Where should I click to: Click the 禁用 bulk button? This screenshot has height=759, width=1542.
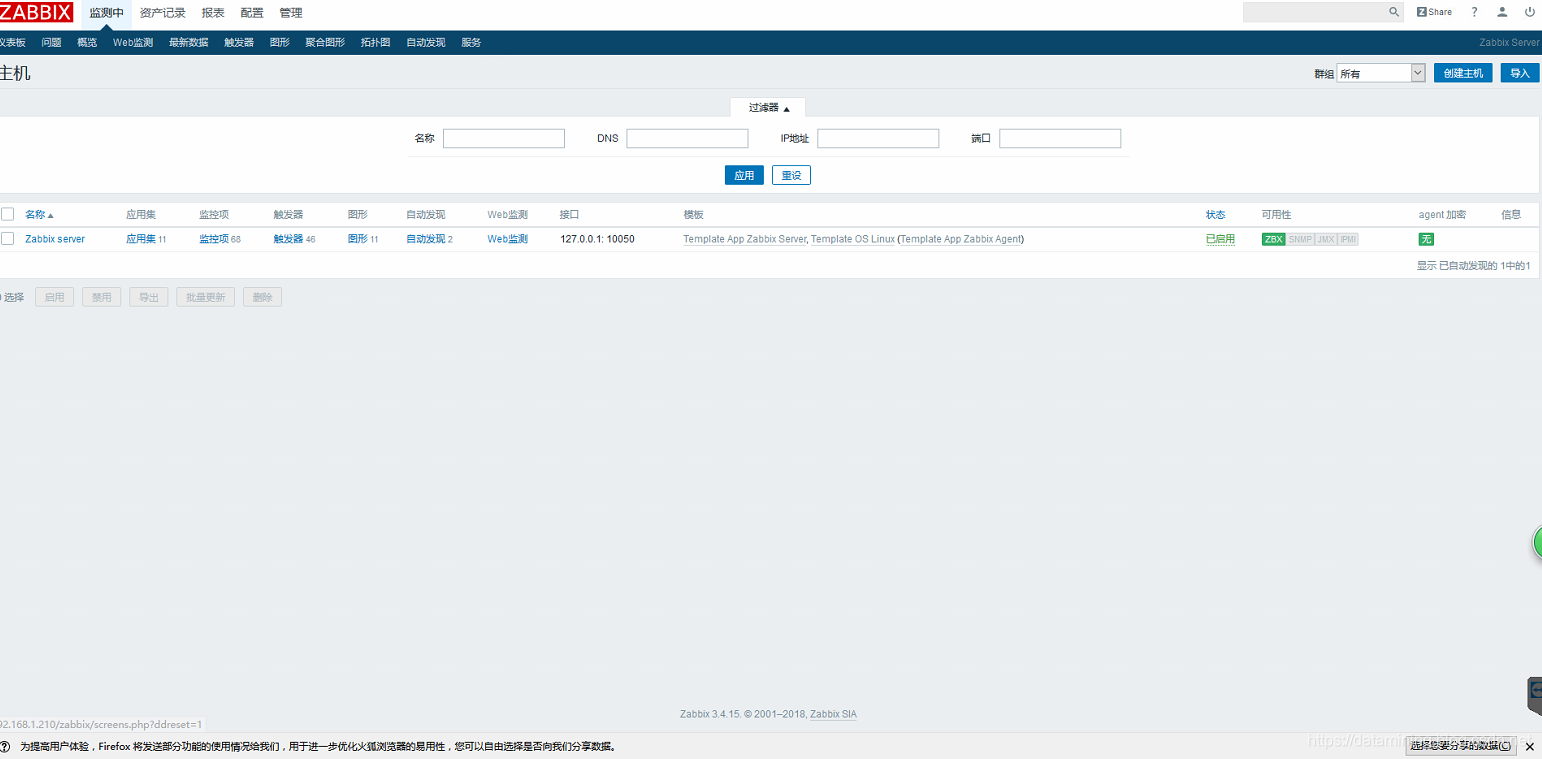101,297
